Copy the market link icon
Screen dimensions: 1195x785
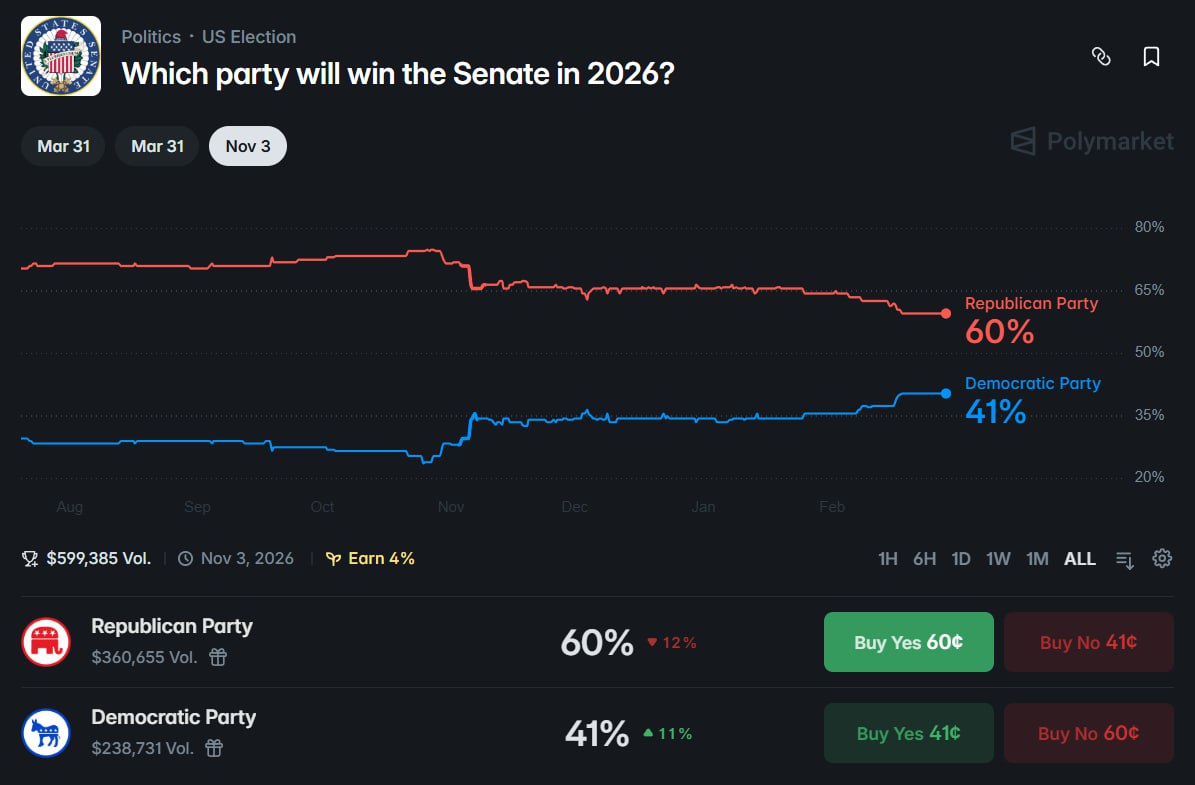1101,57
